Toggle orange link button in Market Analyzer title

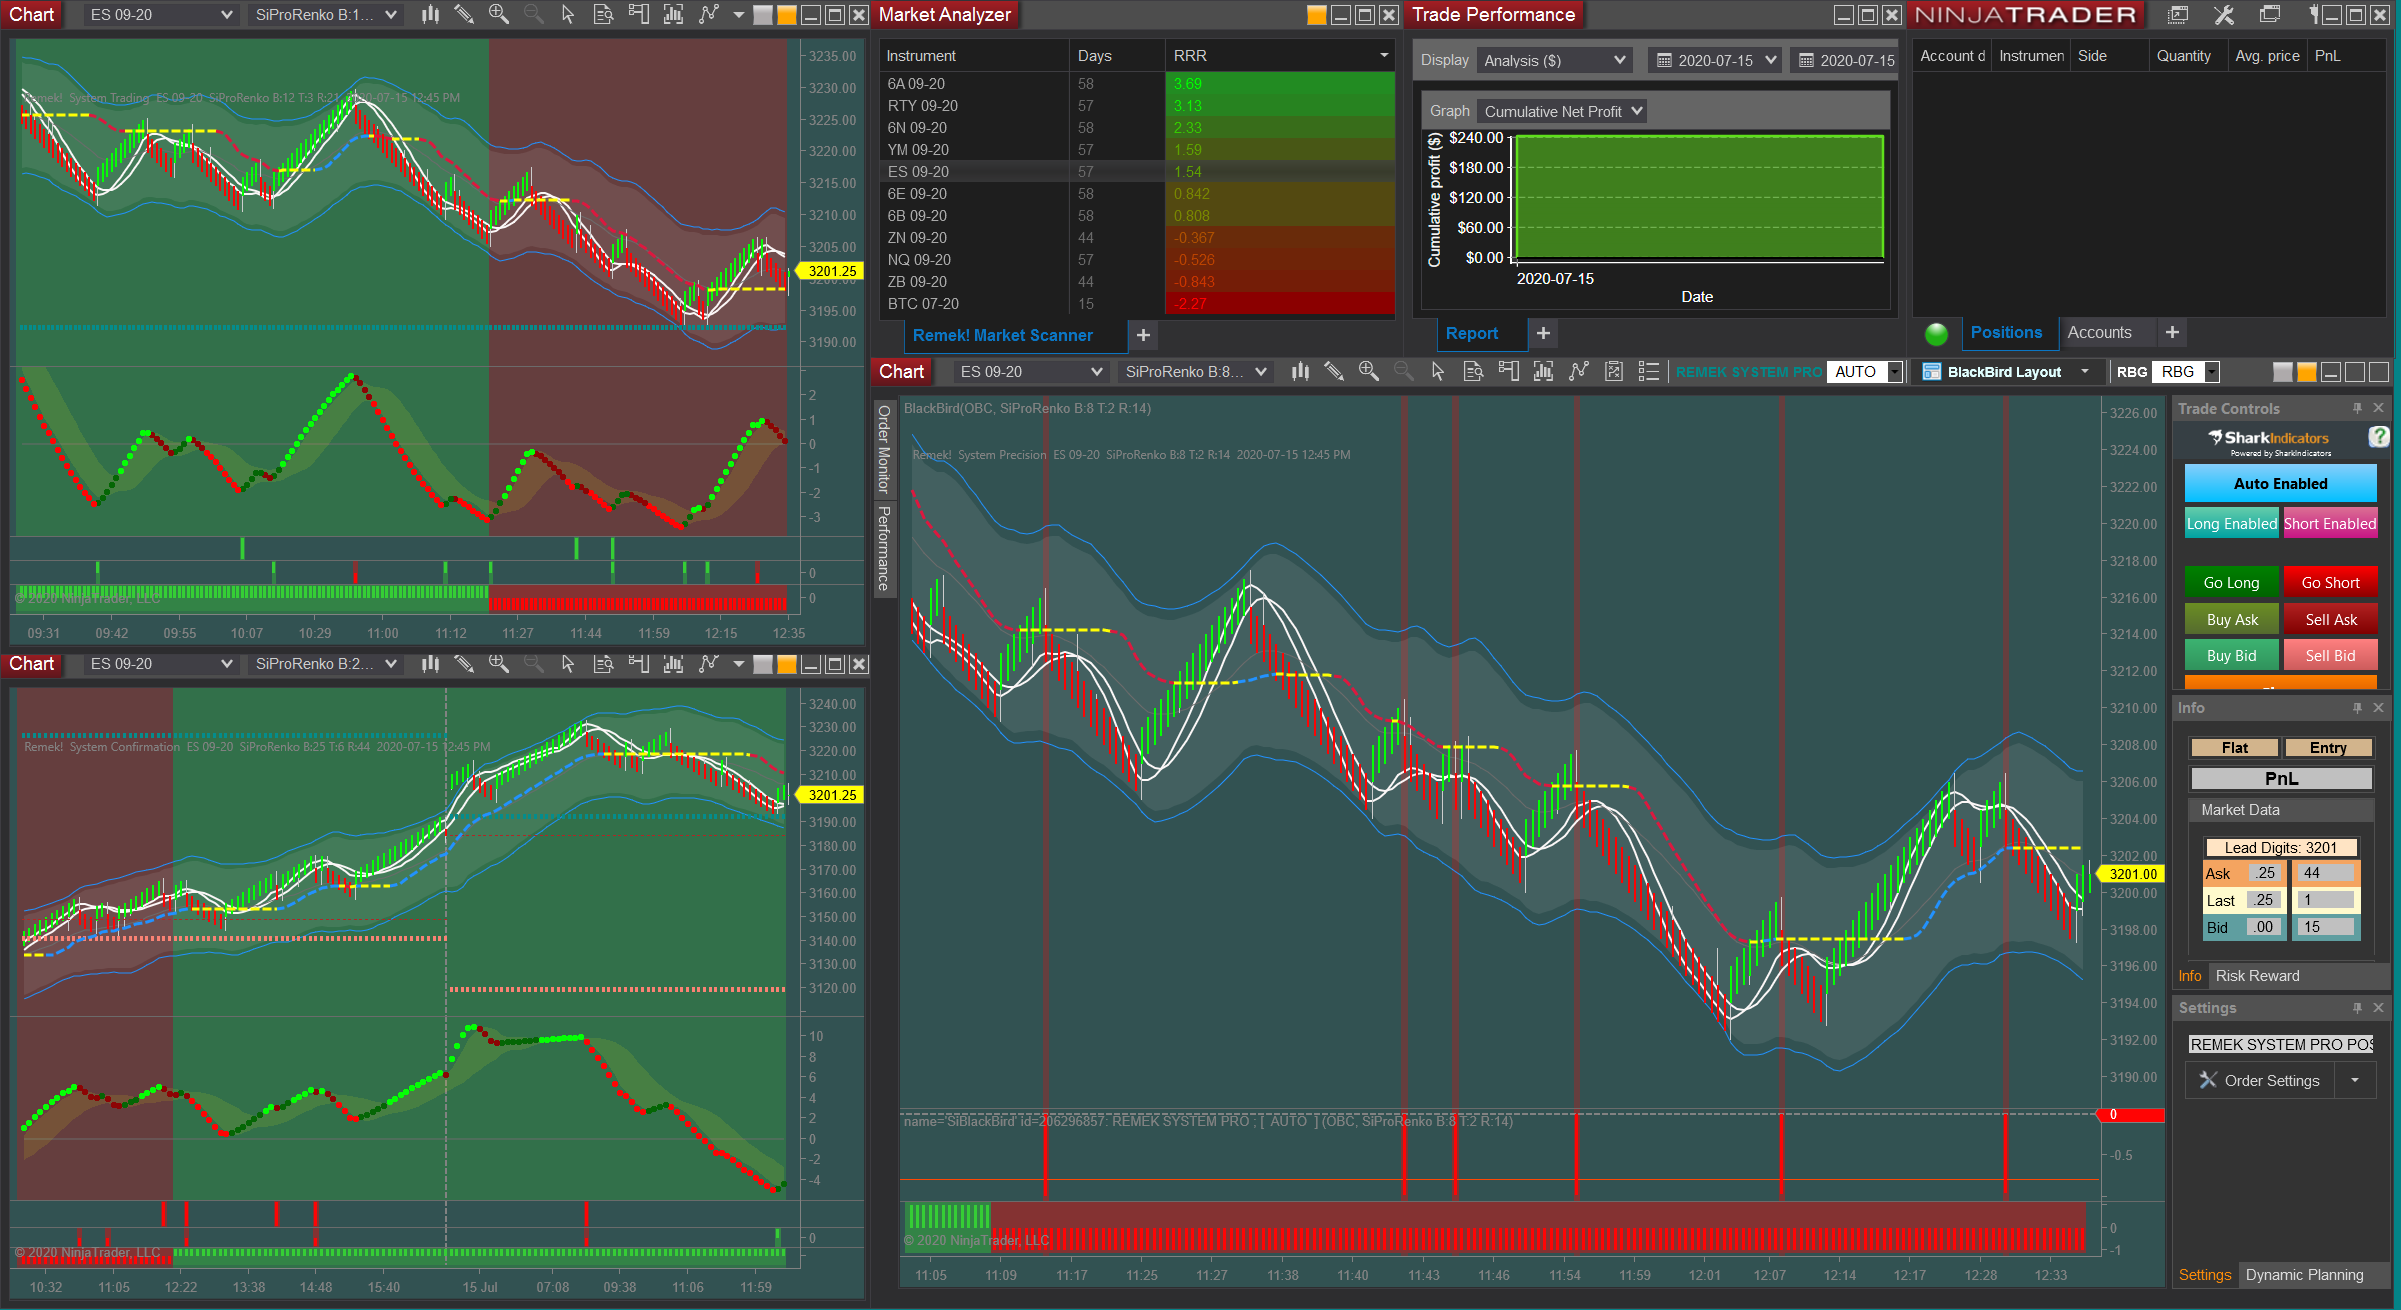tap(1317, 15)
